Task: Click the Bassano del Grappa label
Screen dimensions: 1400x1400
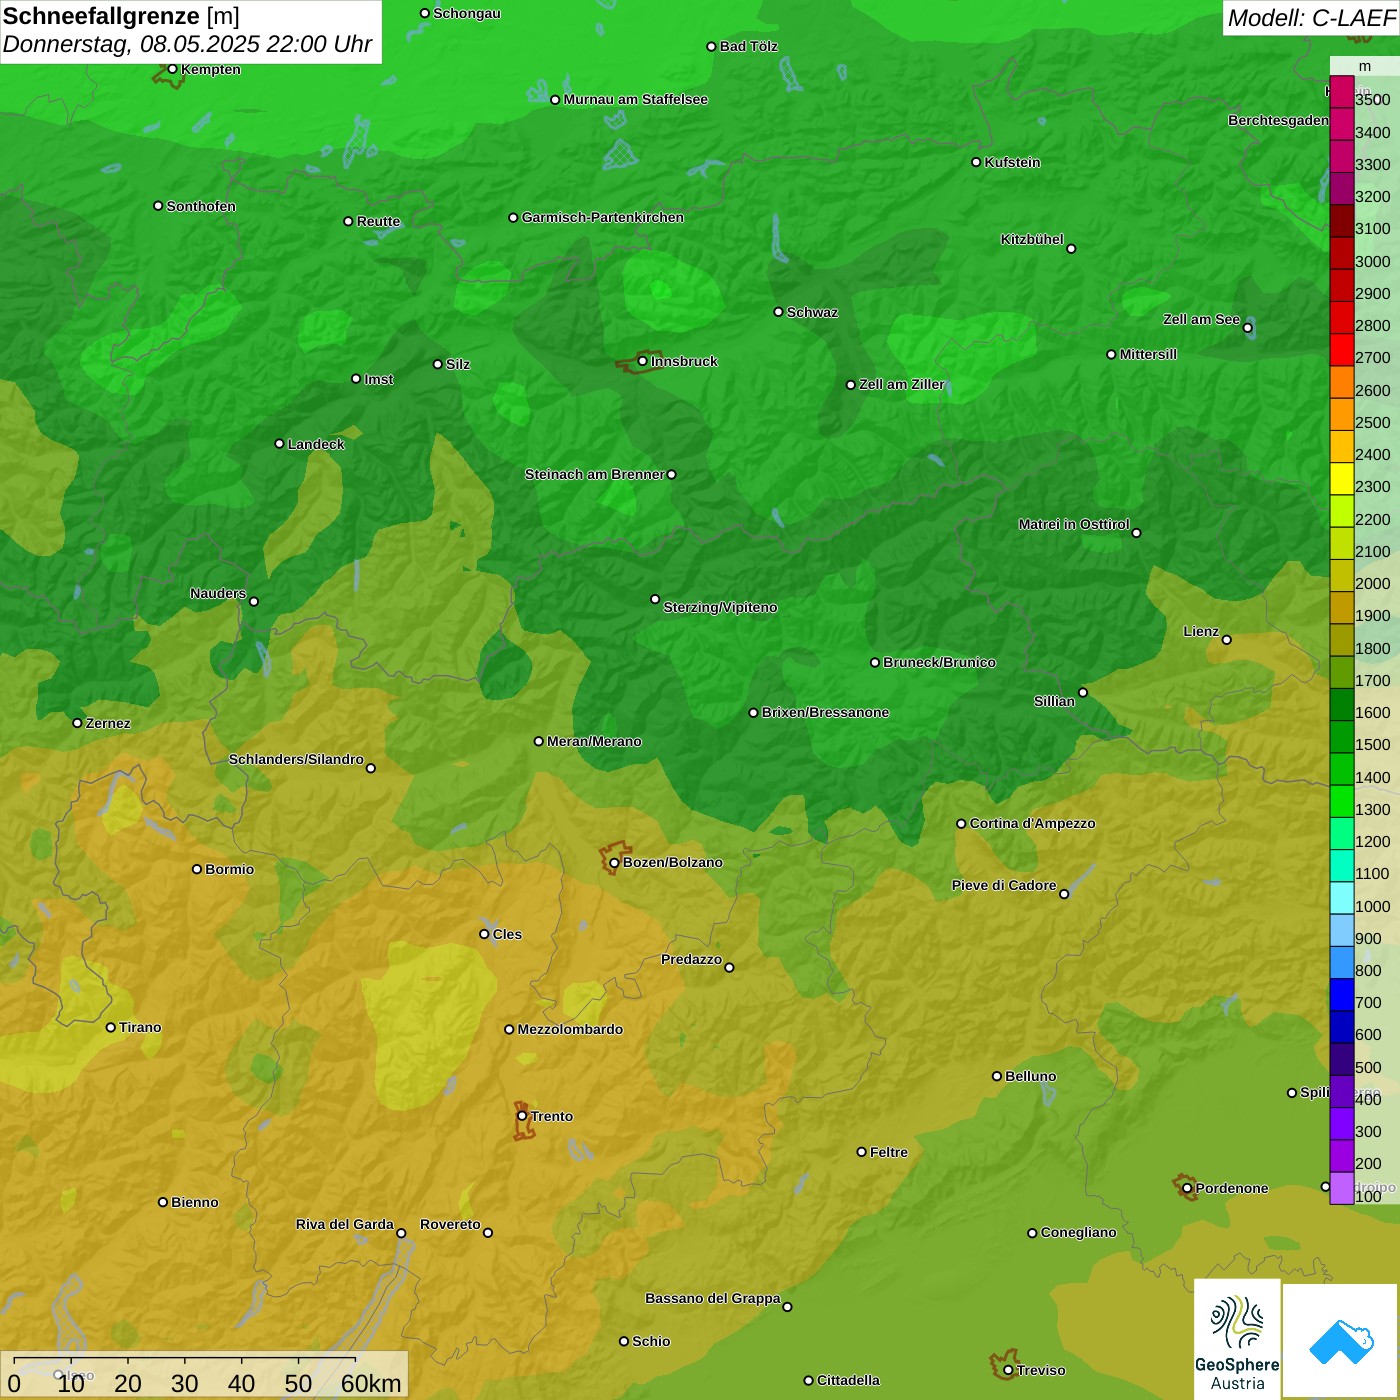Action: [713, 1298]
